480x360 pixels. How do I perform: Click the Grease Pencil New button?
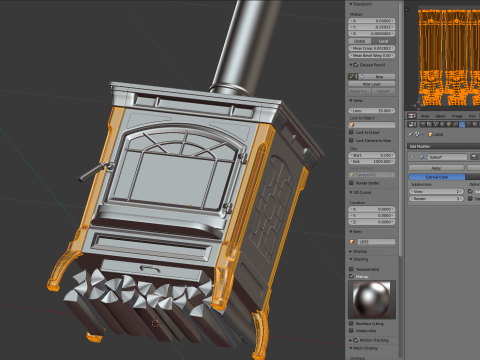(380, 77)
